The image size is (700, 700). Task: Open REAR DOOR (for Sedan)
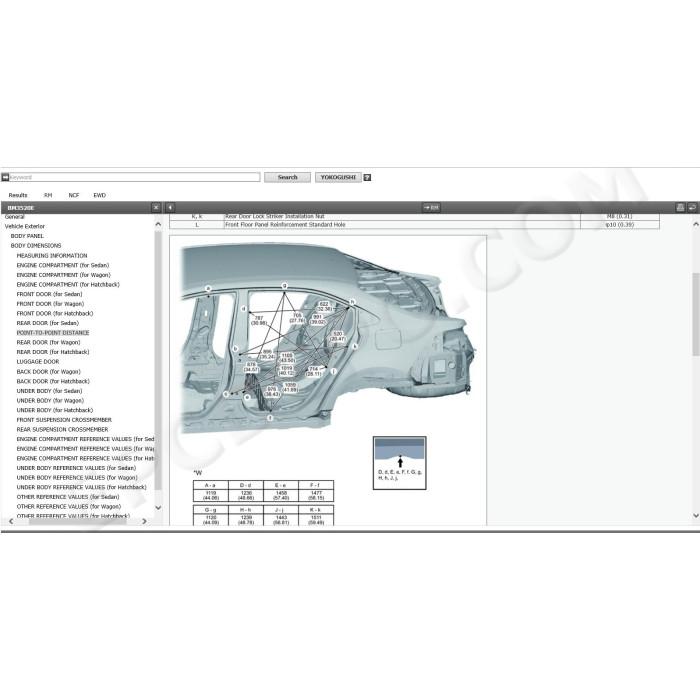[x=47, y=323]
